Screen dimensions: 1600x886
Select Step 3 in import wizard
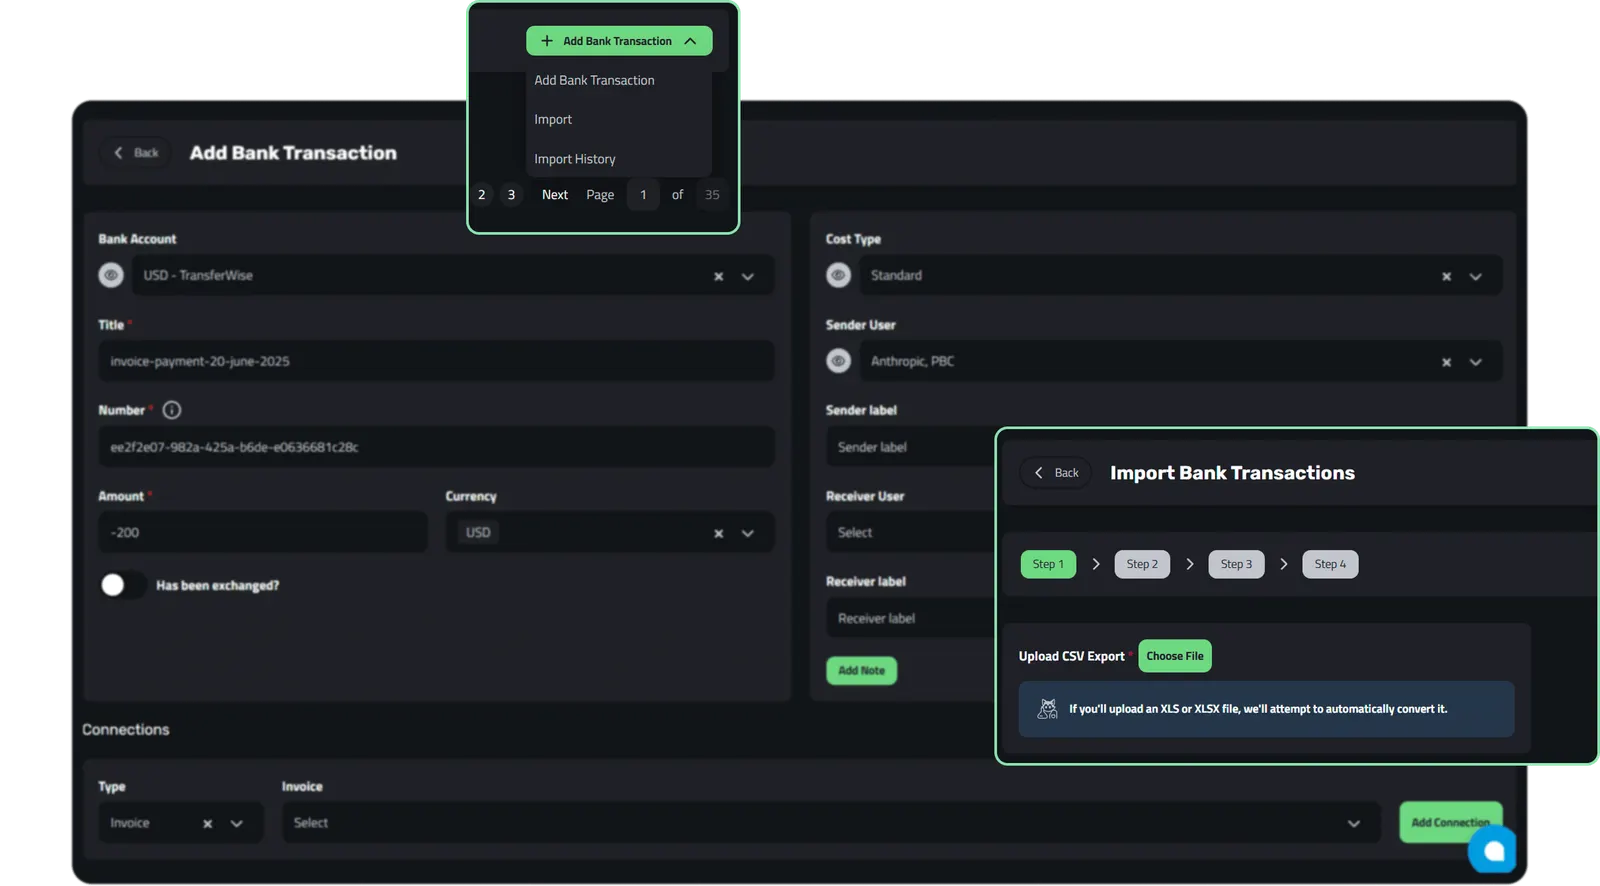1236,564
